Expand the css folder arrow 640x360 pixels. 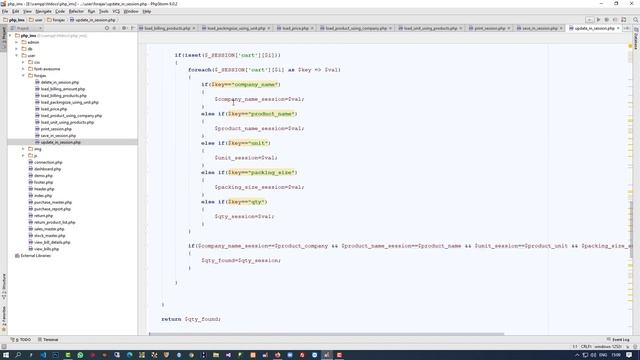pos(24,62)
